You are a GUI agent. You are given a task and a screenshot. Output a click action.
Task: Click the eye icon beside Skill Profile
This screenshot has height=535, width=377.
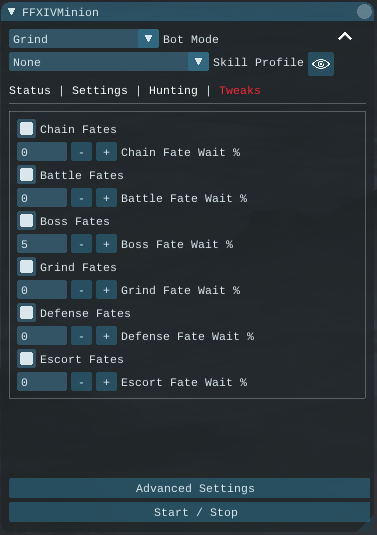[x=321, y=64]
